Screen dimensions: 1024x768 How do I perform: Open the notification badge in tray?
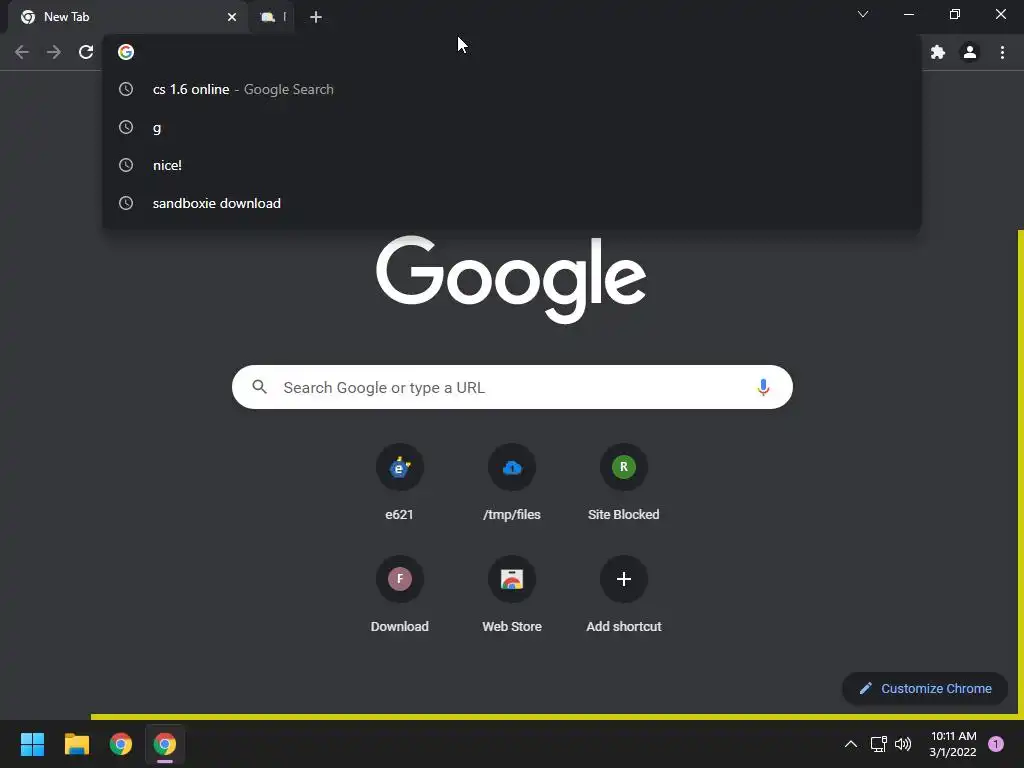click(x=996, y=744)
